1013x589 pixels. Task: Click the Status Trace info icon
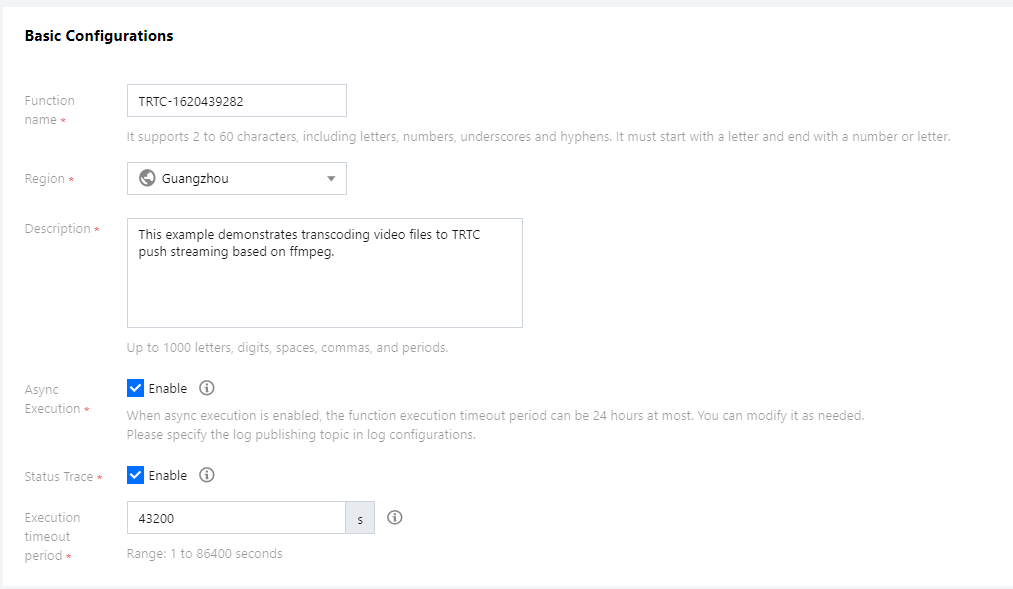click(207, 475)
